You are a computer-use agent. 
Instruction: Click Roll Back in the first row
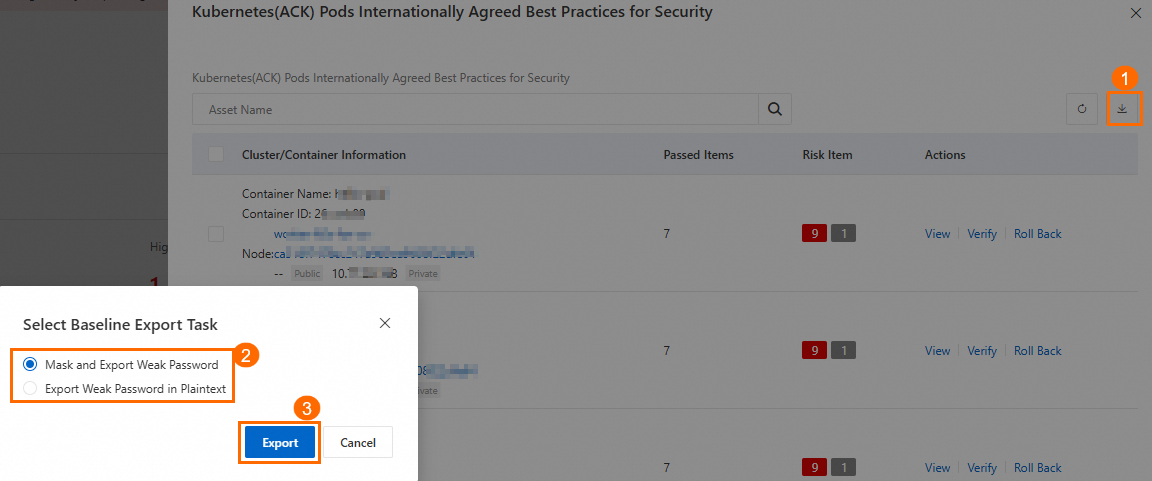[x=1037, y=234]
